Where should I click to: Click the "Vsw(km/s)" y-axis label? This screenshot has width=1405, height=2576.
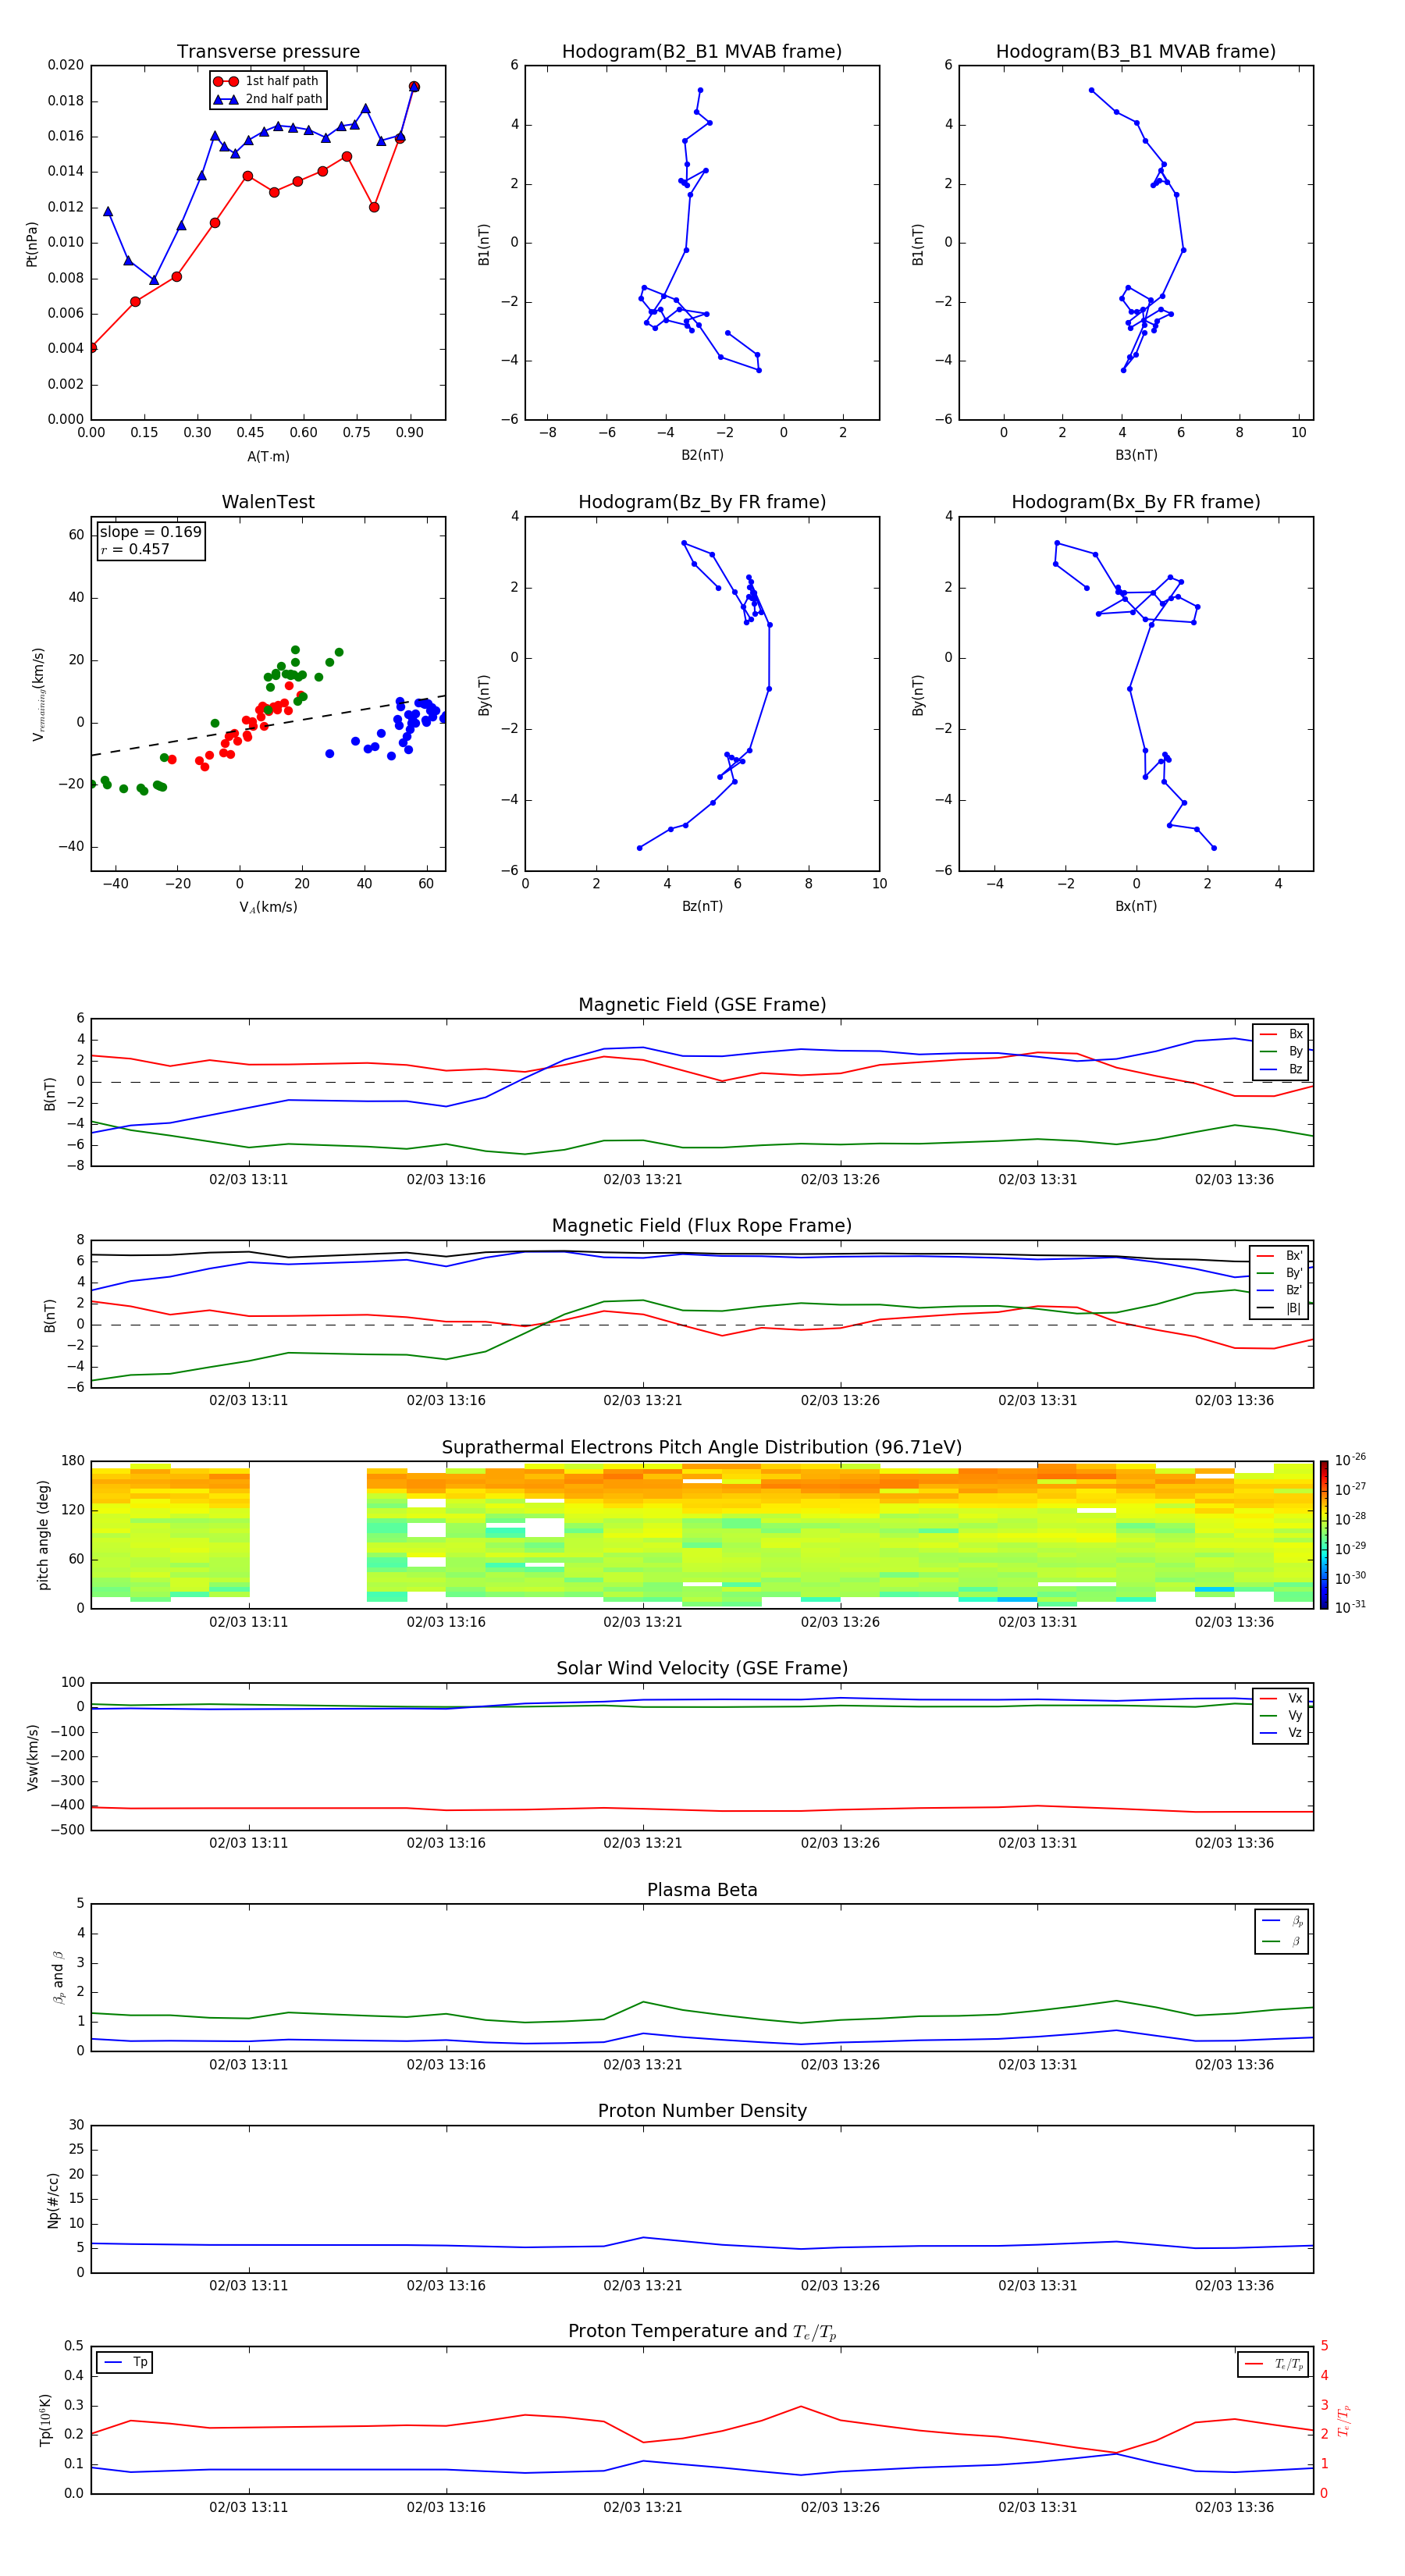tap(32, 1757)
